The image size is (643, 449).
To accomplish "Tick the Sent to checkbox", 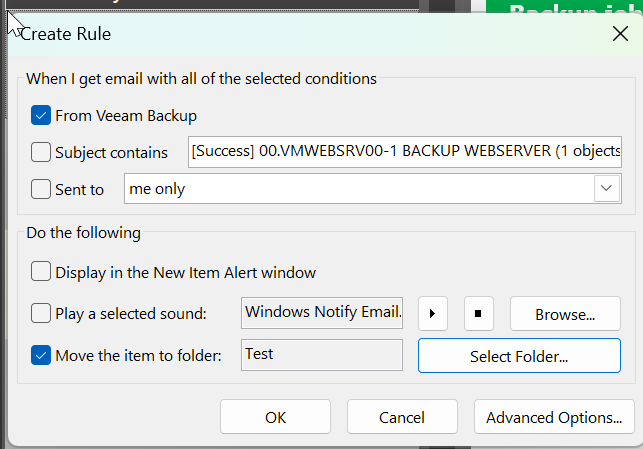I will pyautogui.click(x=41, y=188).
